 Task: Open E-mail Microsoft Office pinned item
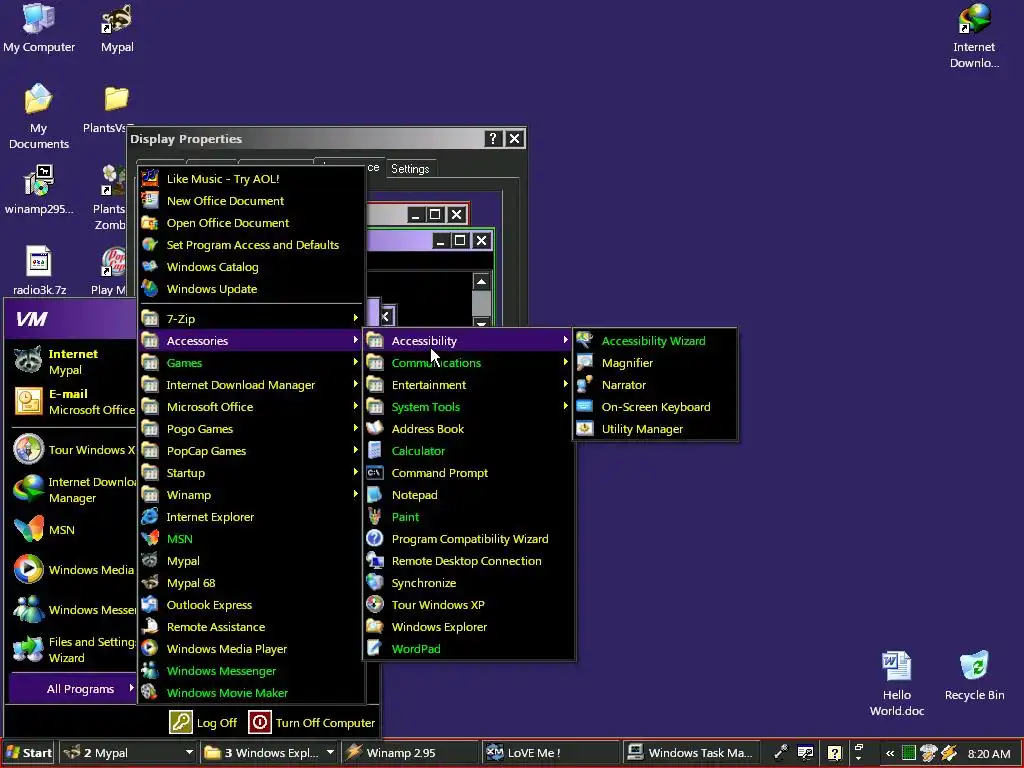72,402
